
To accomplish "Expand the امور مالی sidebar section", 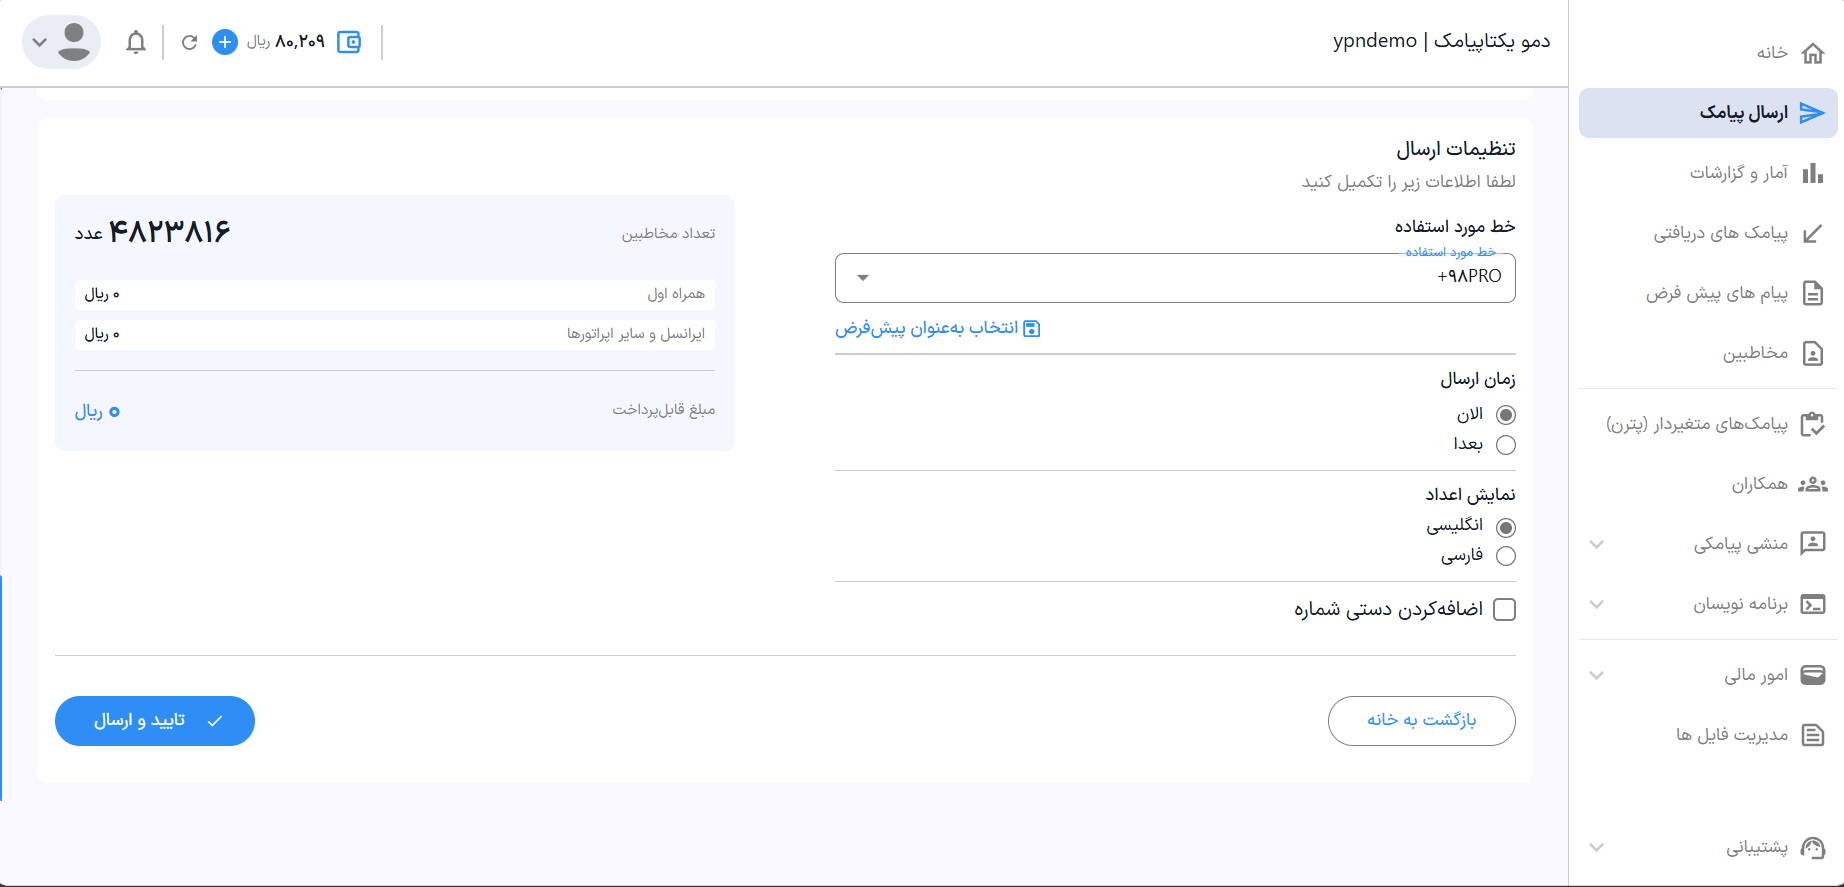I will tap(1597, 675).
